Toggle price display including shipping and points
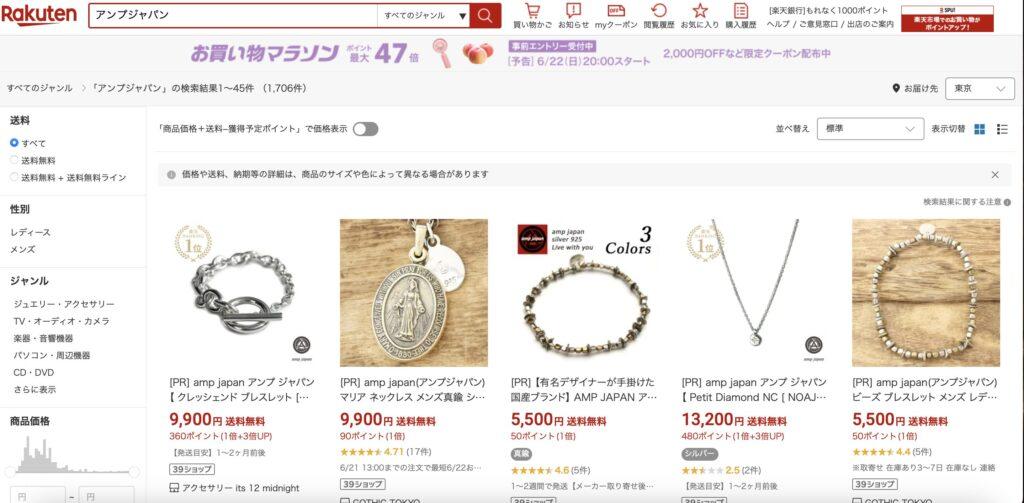Image resolution: width=1024 pixels, height=503 pixels. click(x=366, y=129)
